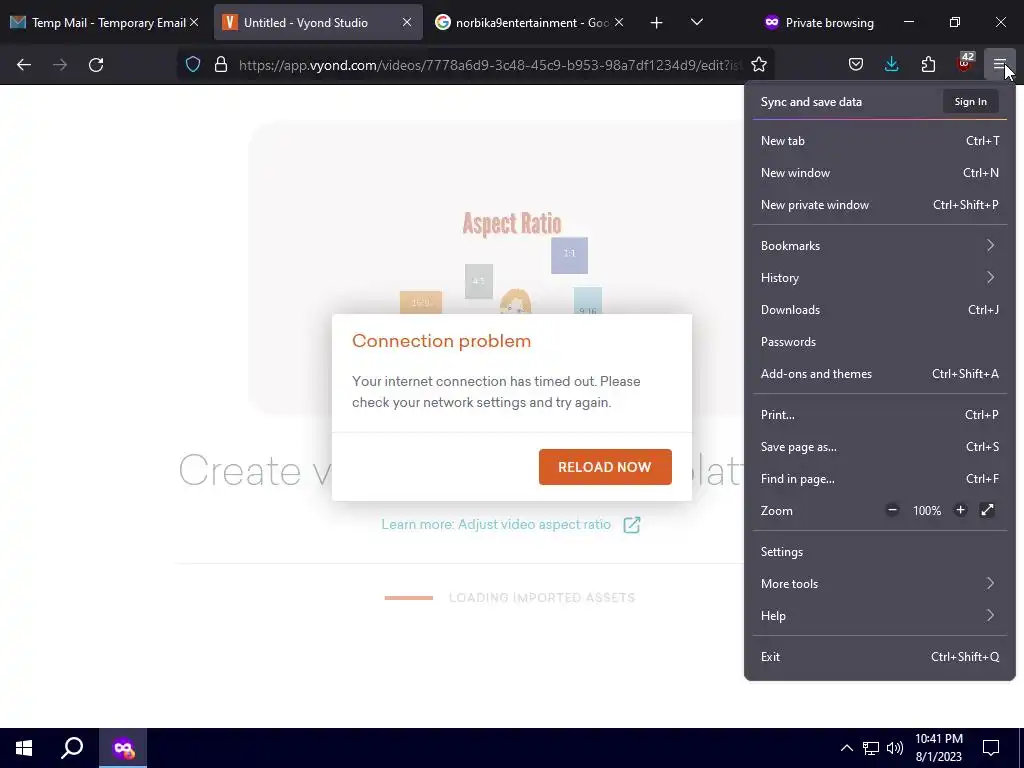Go back using the browser back arrow
1024x768 pixels.
[24, 65]
